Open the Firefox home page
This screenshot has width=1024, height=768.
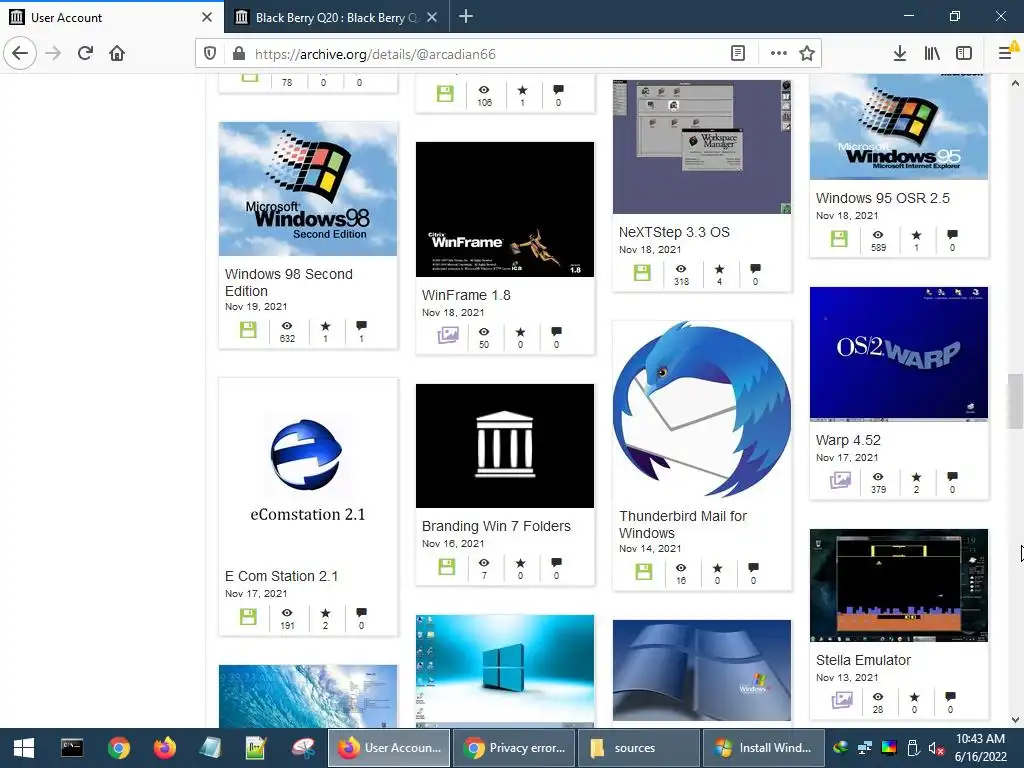tap(117, 53)
